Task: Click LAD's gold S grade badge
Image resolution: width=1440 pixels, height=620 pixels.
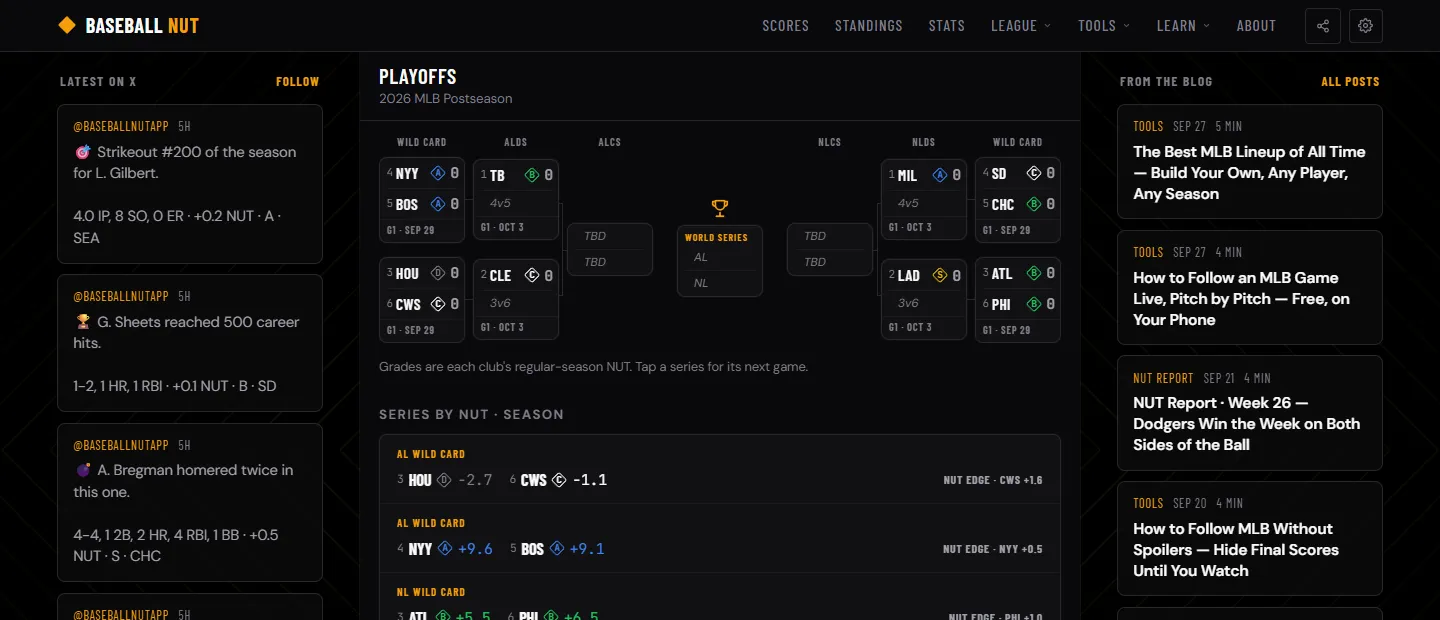Action: 939,275
